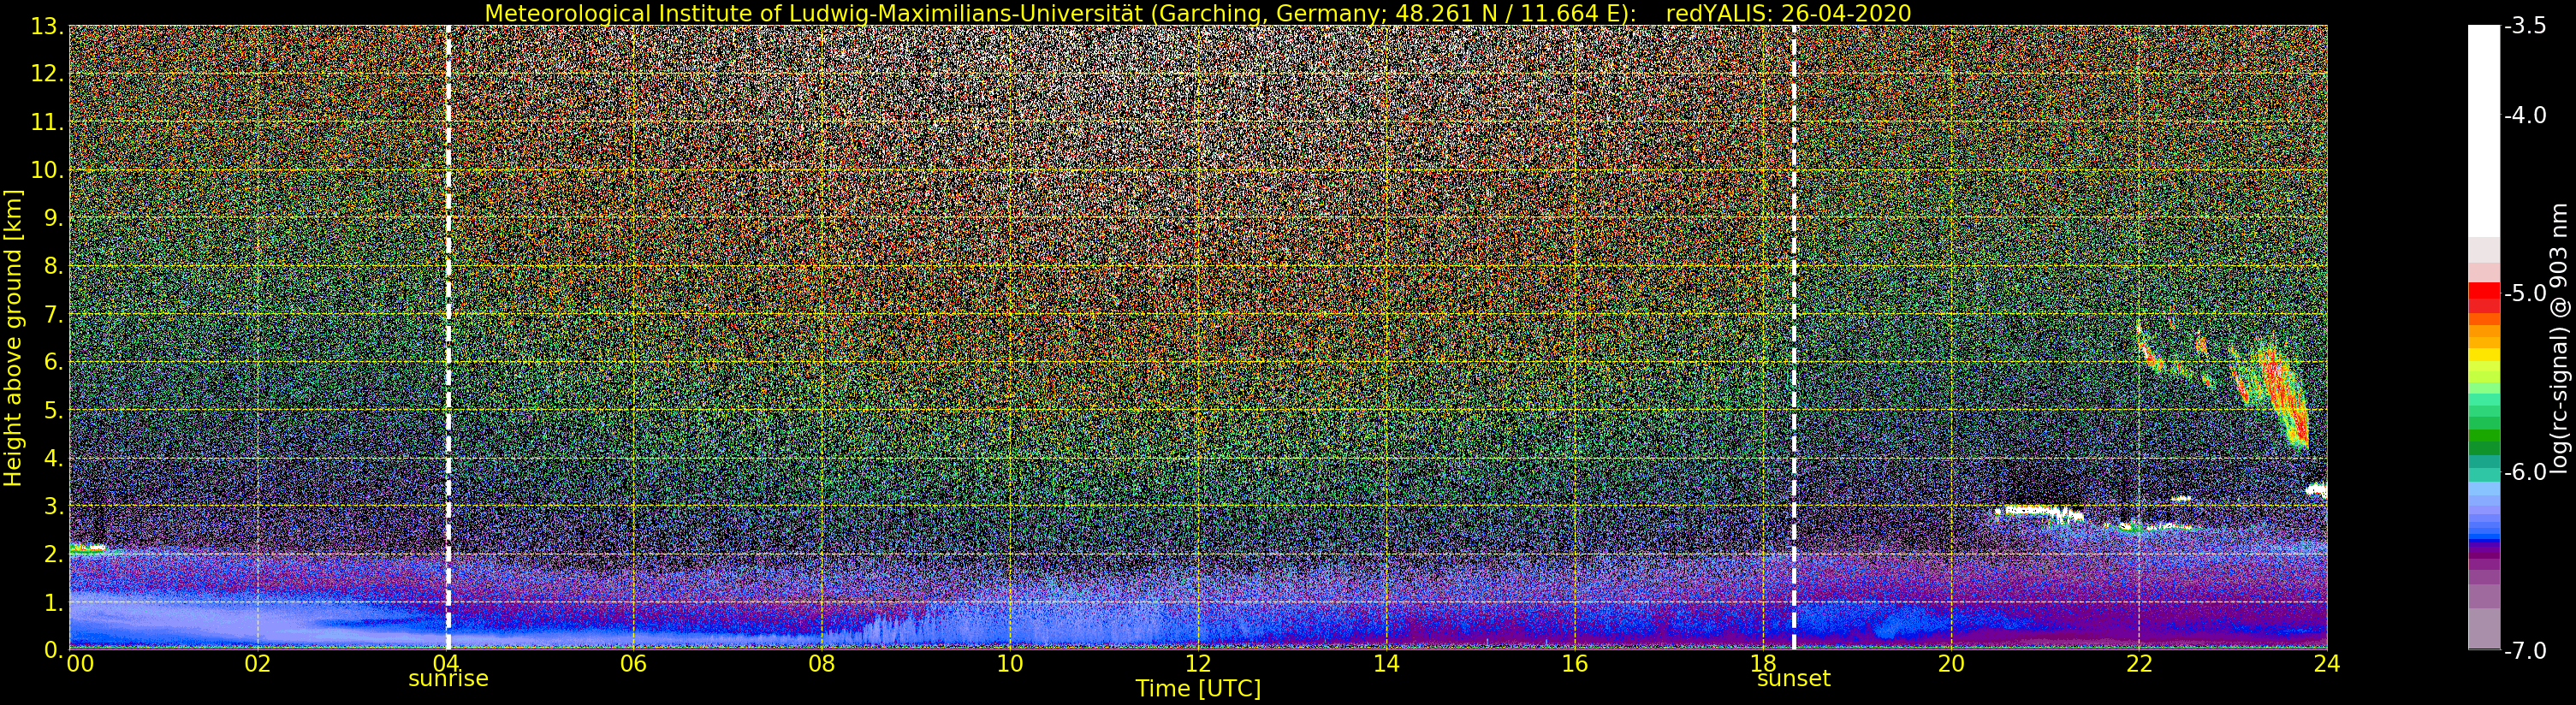Click the time axis tick label '12'

click(x=1198, y=664)
